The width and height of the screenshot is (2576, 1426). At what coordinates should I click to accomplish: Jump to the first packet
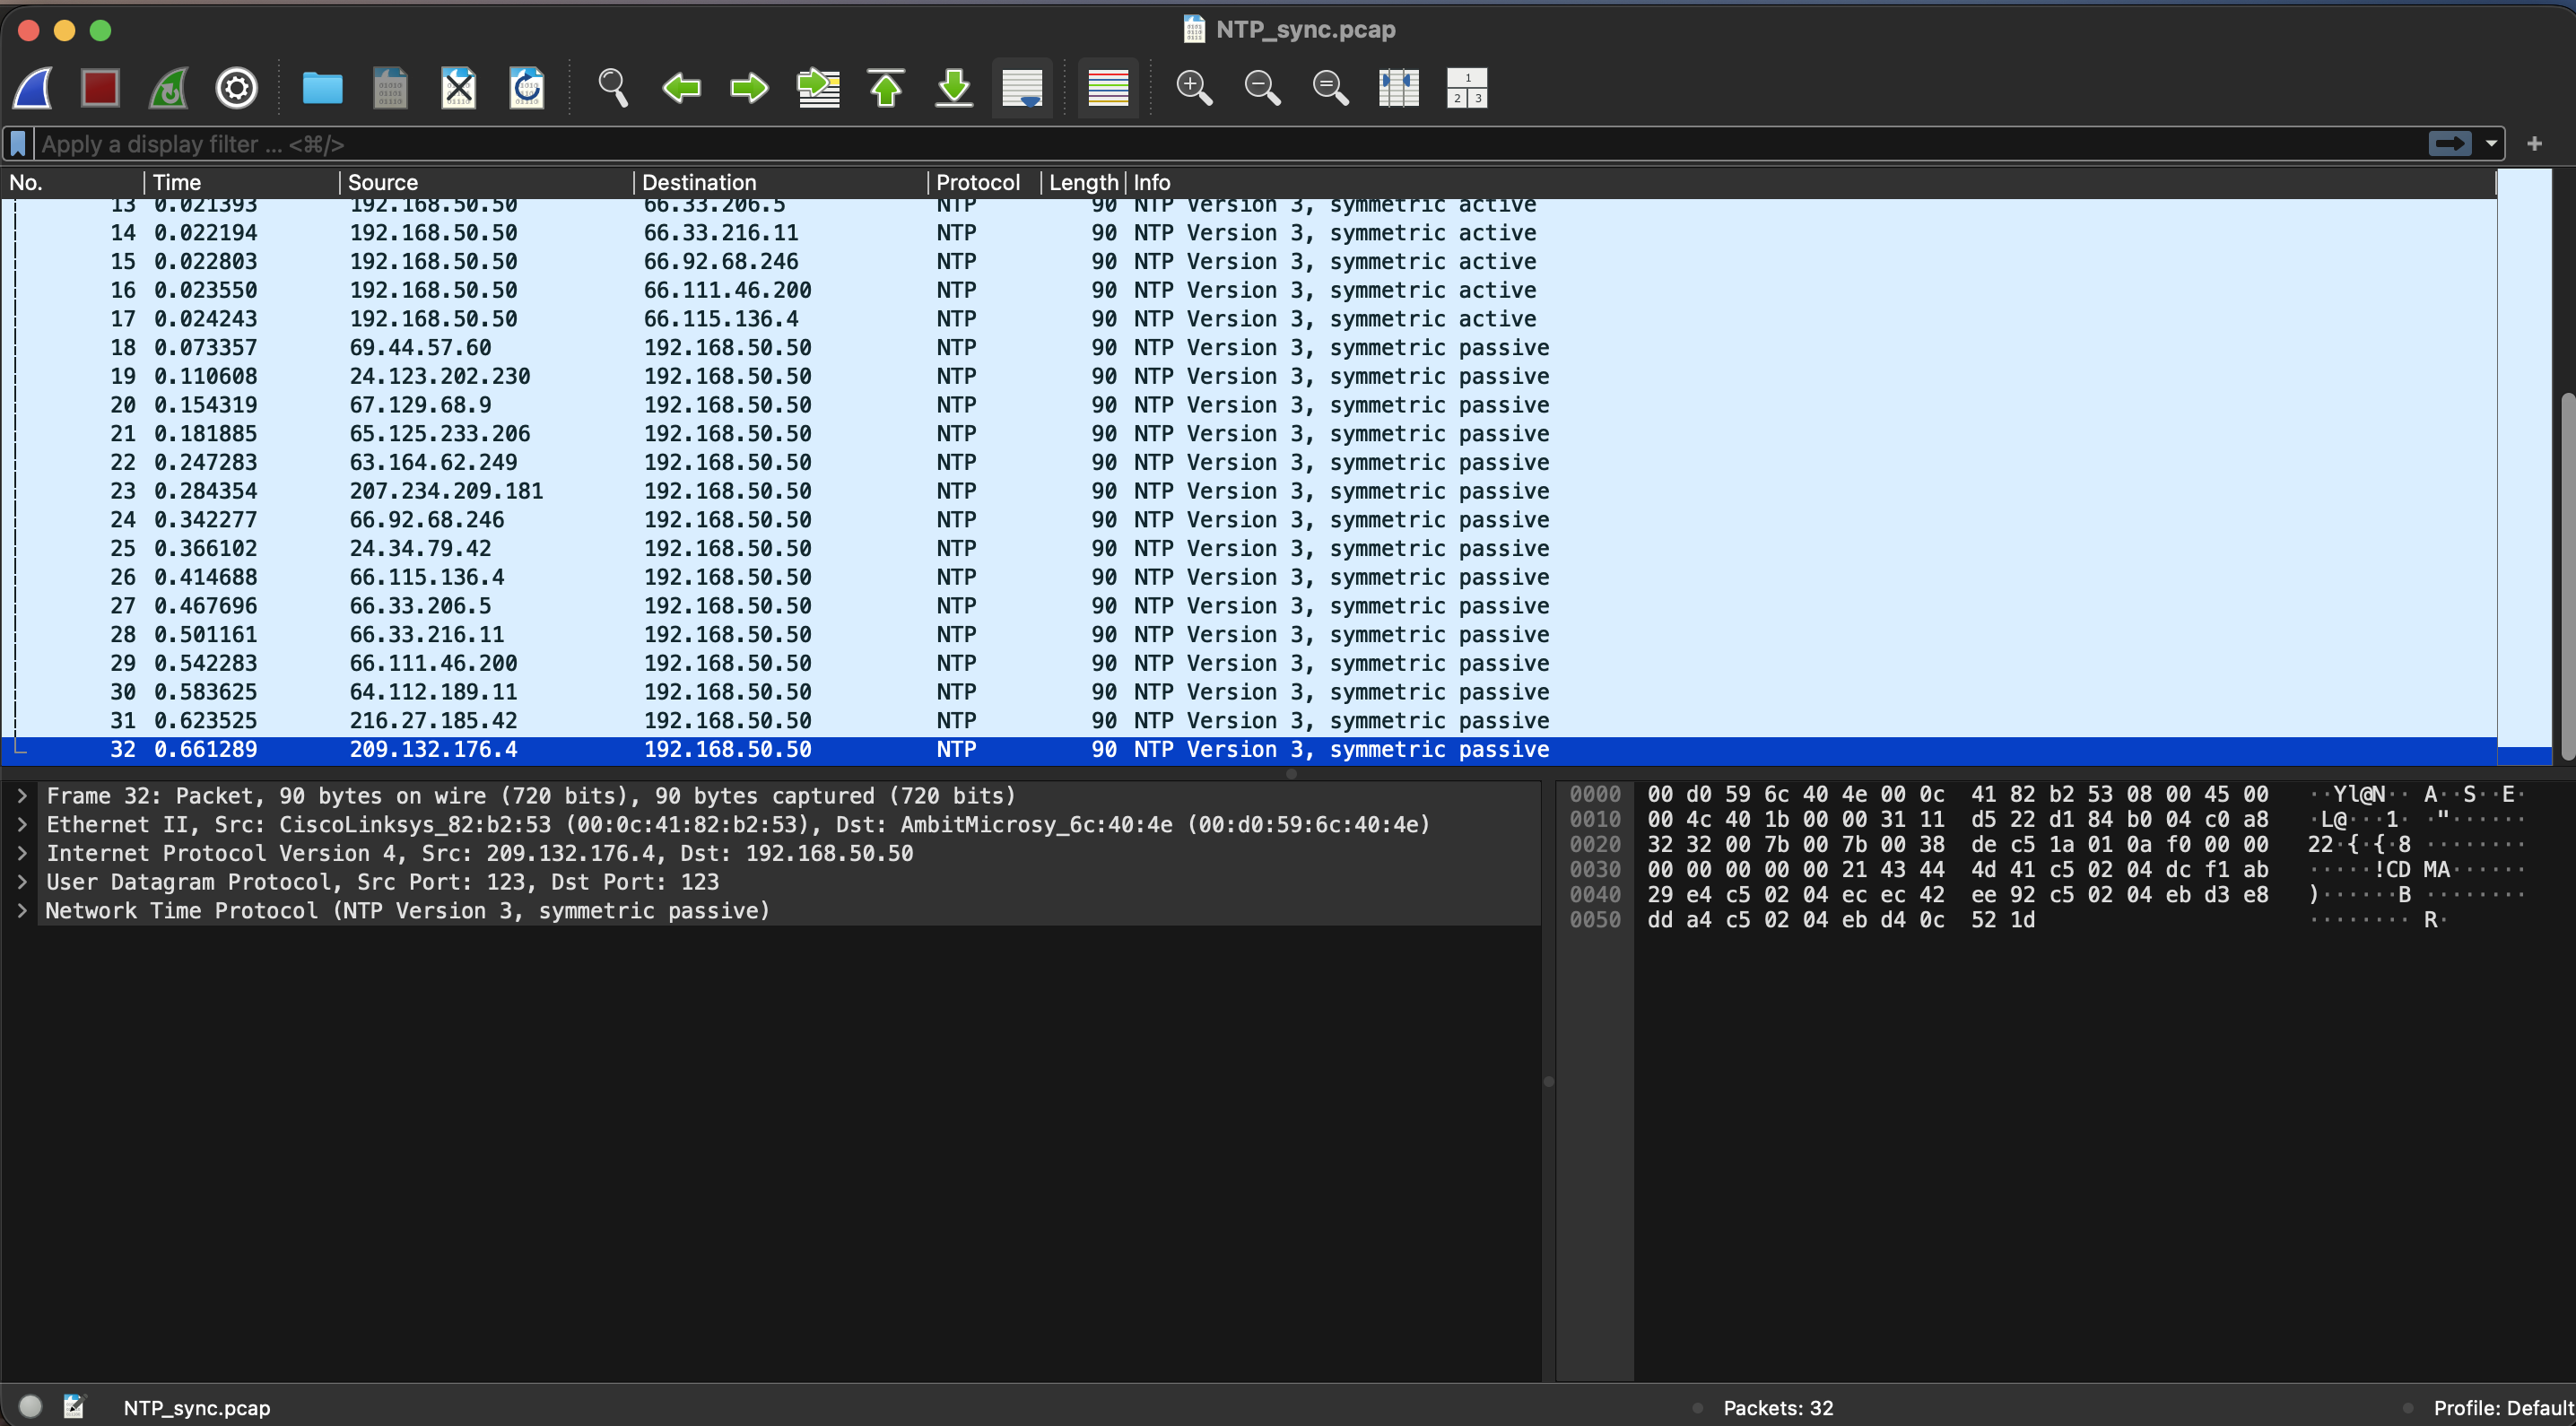(x=885, y=88)
